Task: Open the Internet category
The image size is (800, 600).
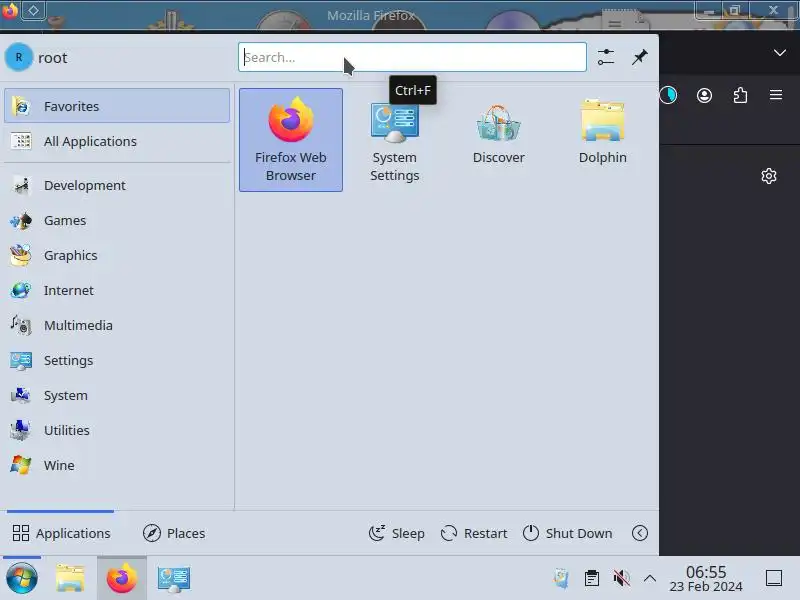Action: click(117, 290)
